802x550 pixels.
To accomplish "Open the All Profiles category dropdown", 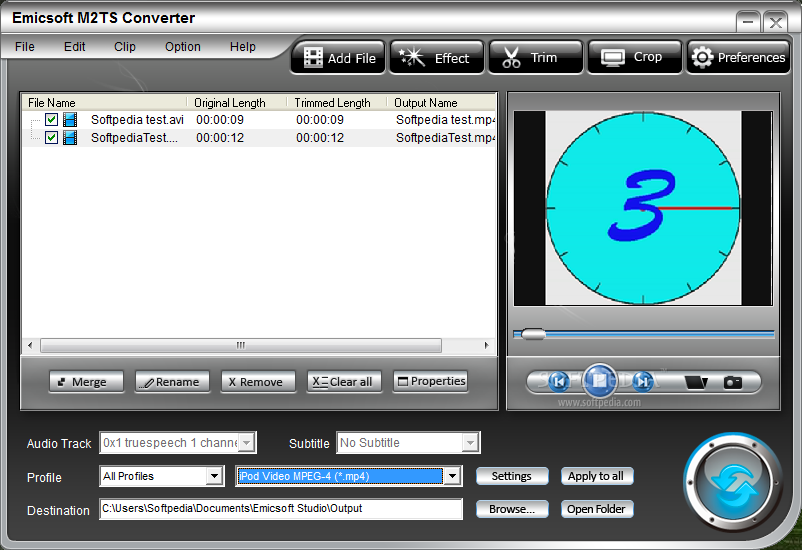I will point(215,476).
